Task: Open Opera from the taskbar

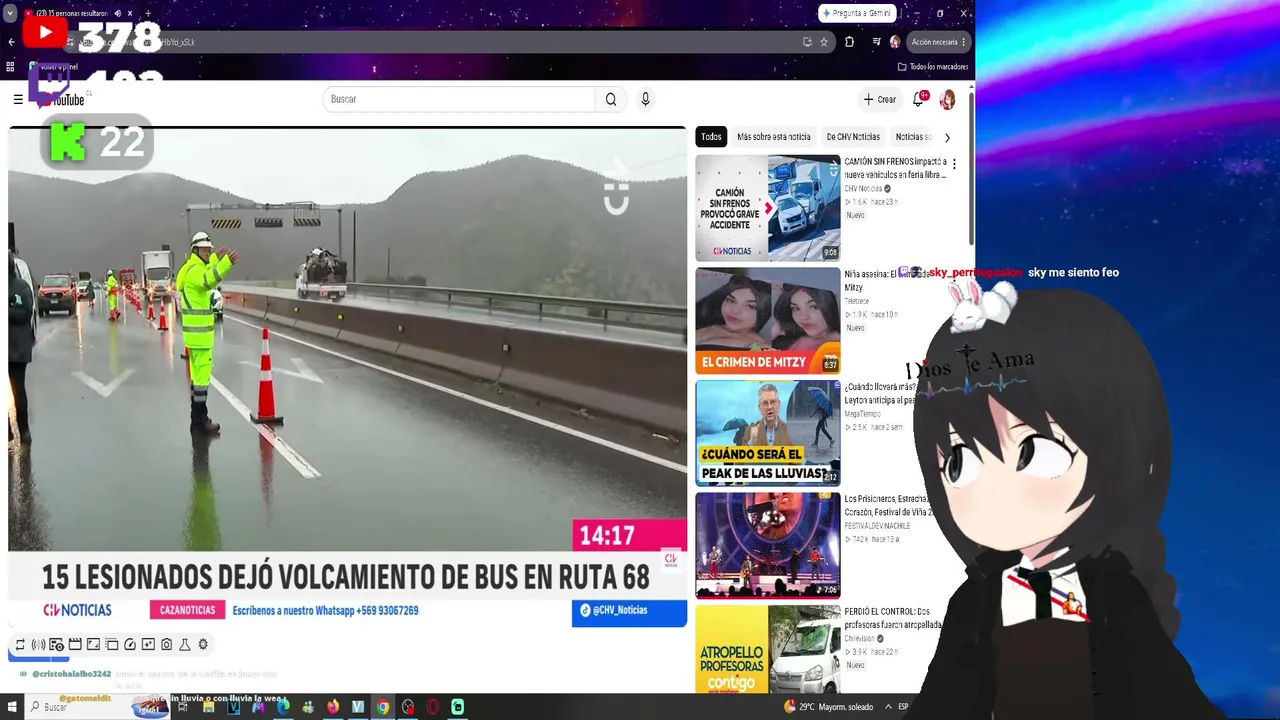Action: click(433, 707)
